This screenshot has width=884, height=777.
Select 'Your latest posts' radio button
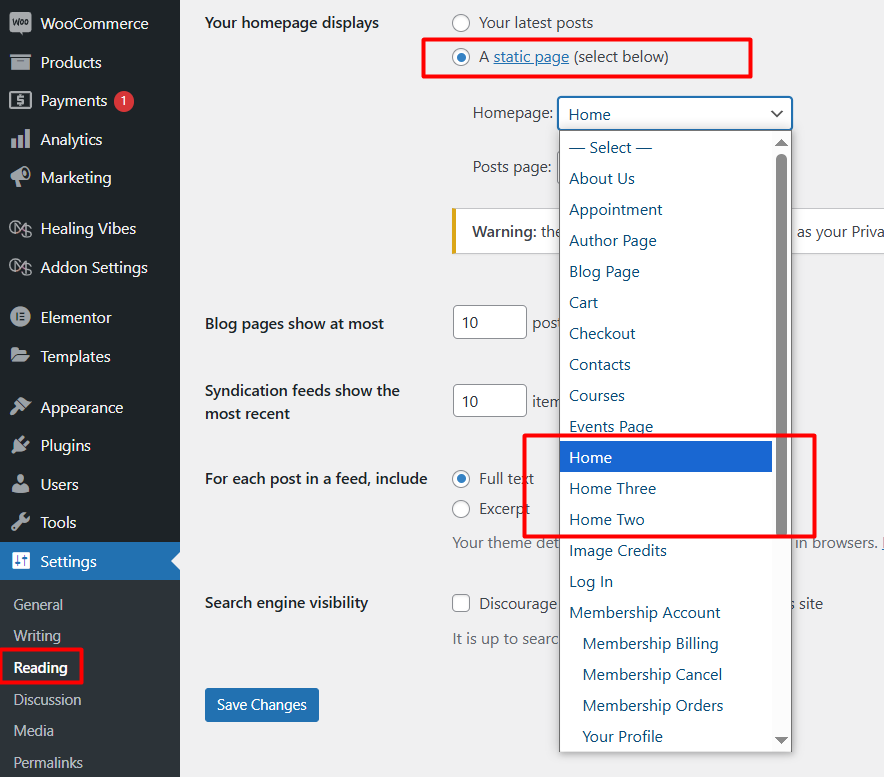pyautogui.click(x=461, y=23)
